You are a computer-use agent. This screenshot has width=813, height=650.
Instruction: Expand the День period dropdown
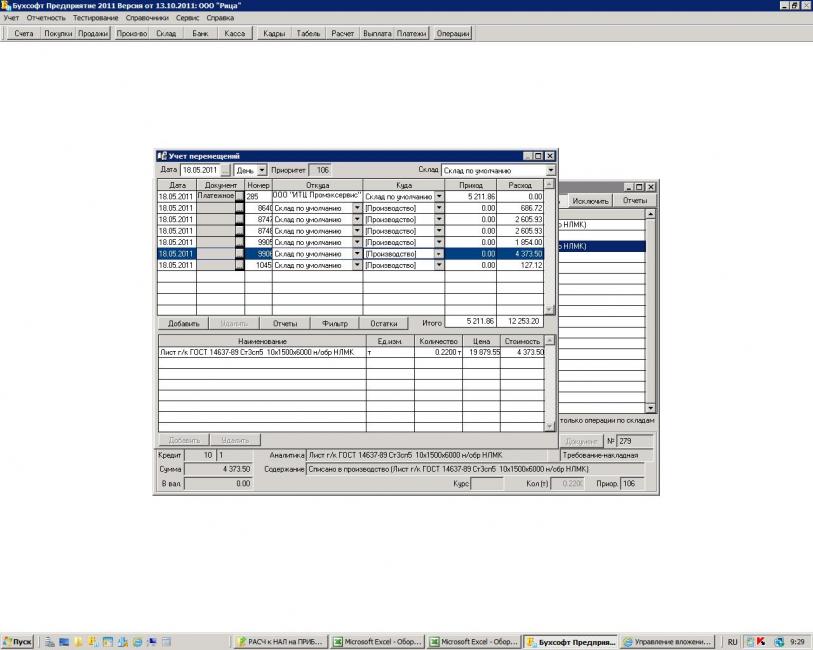tap(262, 171)
